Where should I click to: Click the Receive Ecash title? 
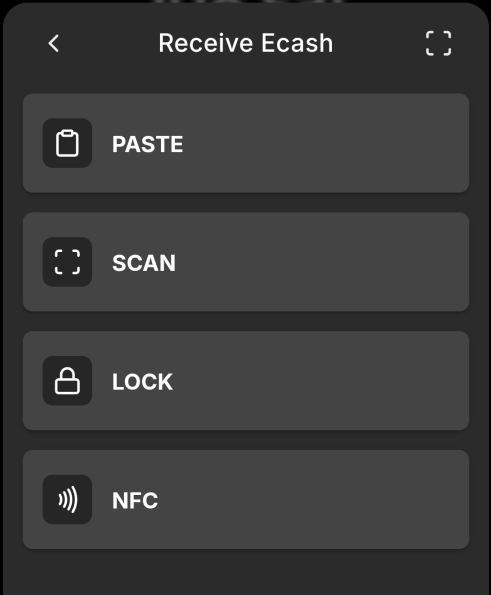246,43
